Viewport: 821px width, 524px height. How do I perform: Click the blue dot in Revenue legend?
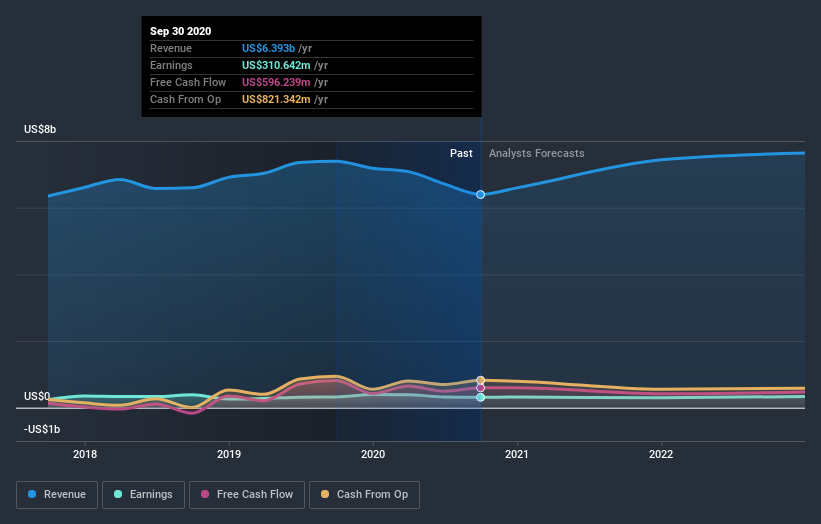32,494
